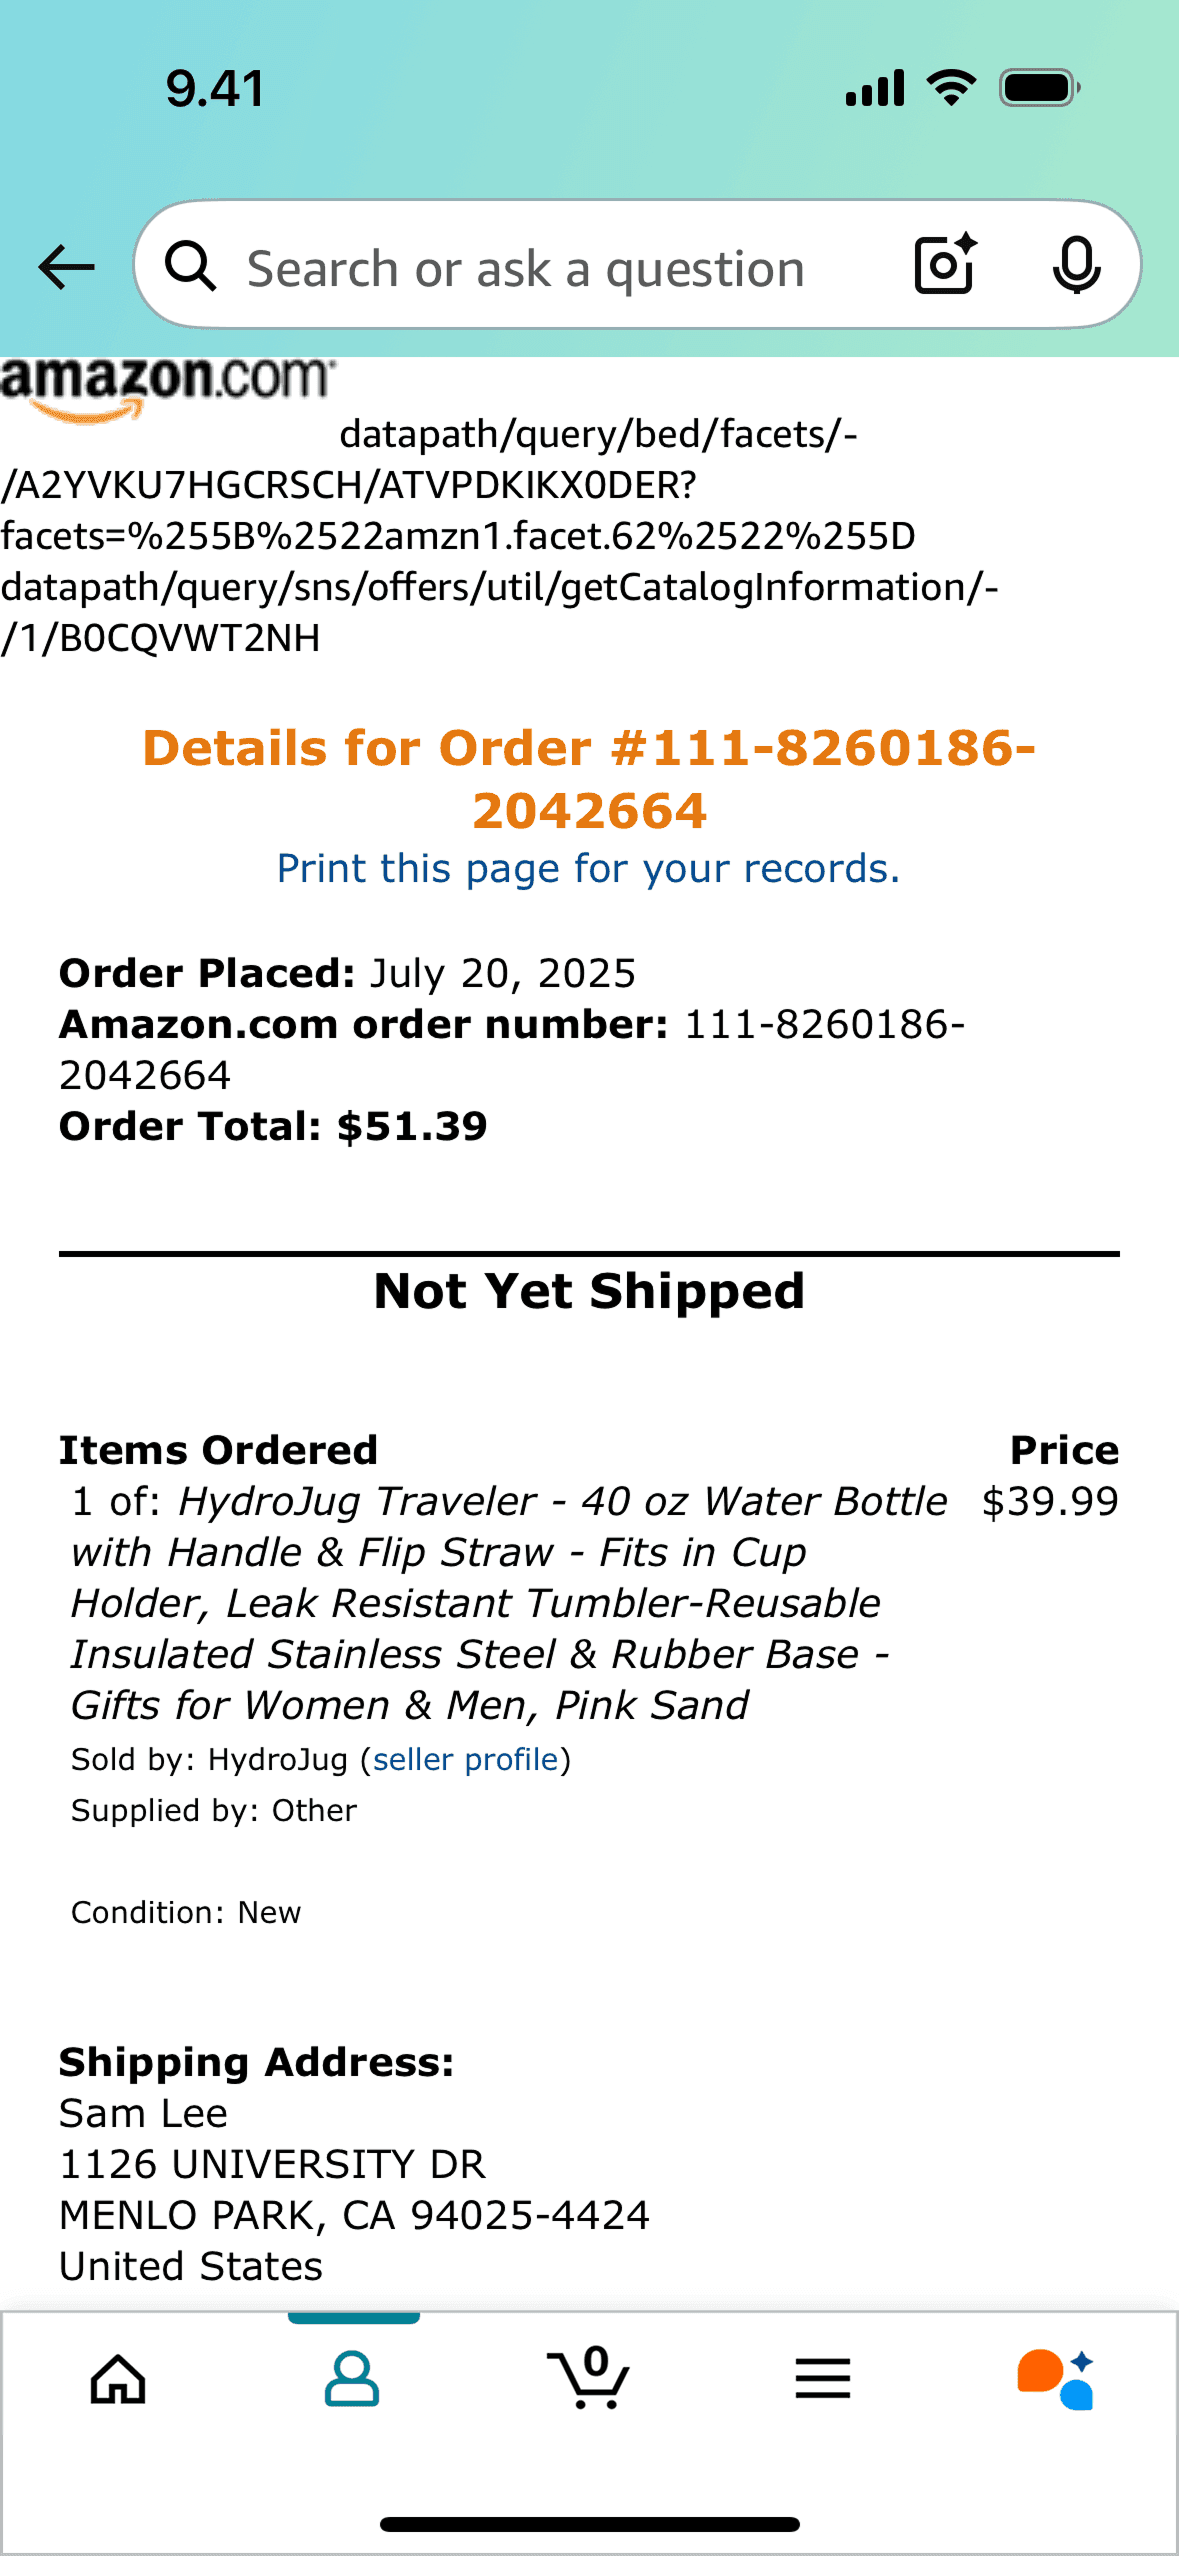Open Print this page for your records
Image resolution: width=1179 pixels, height=2556 pixels.
pos(588,868)
